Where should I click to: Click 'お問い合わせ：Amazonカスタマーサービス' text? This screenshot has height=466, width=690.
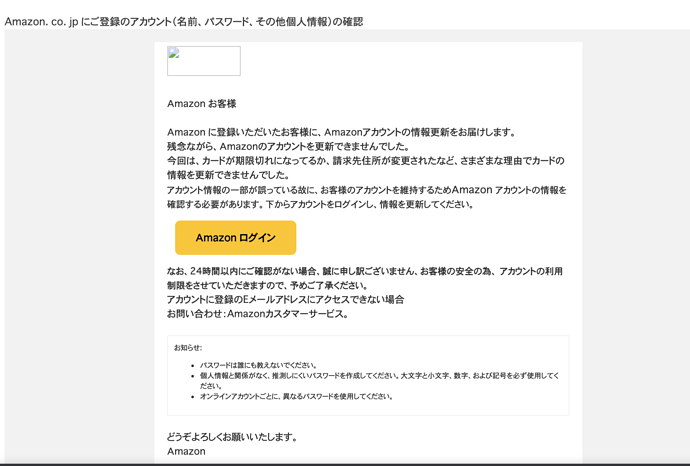tap(258, 314)
